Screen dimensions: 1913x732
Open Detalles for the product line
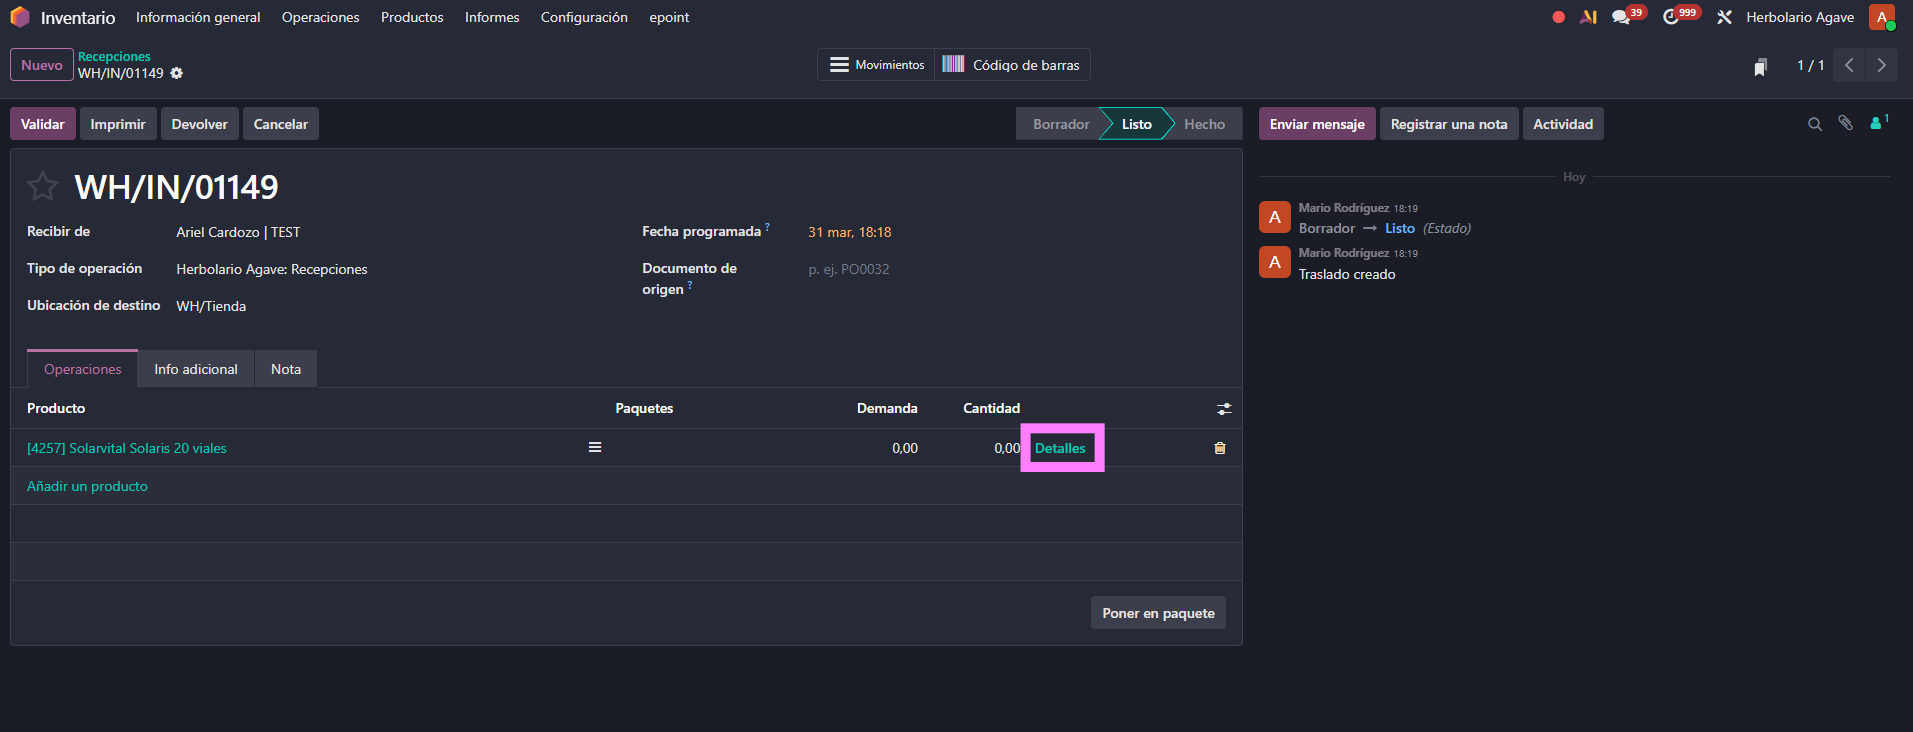(1060, 448)
